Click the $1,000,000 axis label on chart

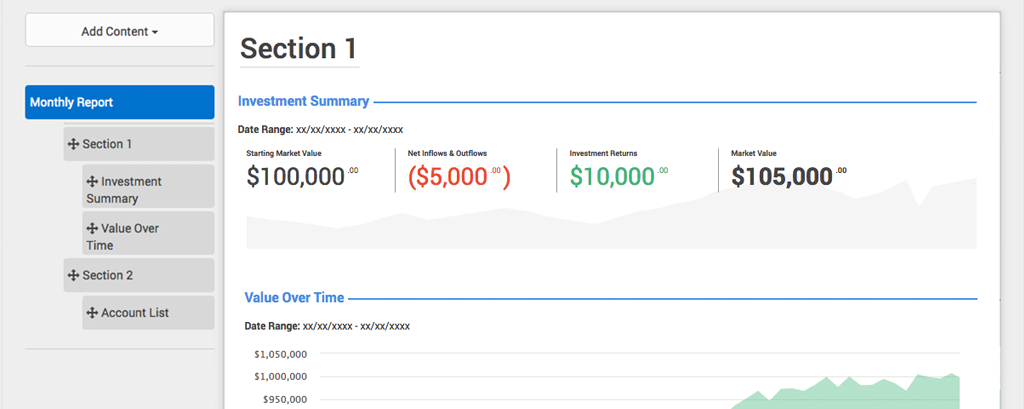tap(280, 376)
